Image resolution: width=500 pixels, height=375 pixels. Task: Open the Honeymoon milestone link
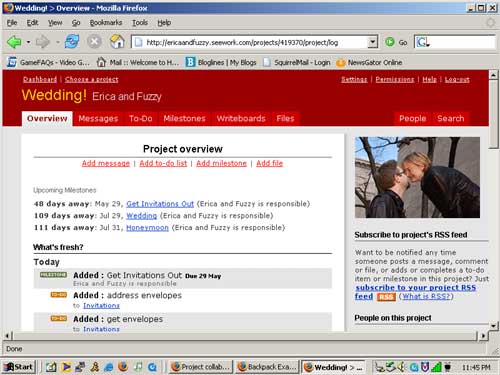click(147, 228)
